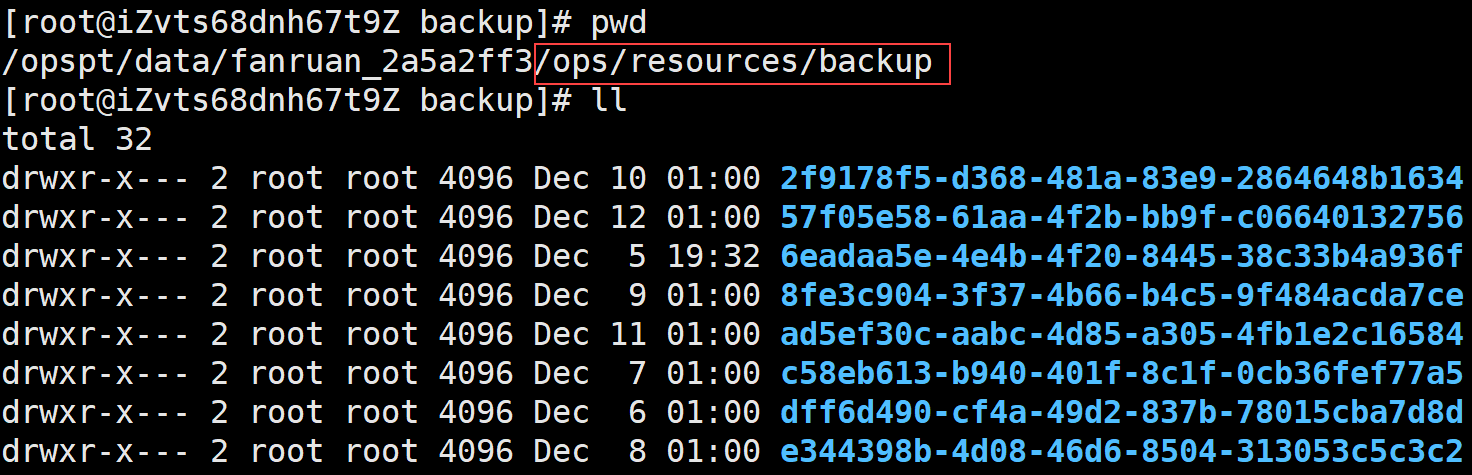1472x475 pixels.
Task: Click the directory name starting with 2f9178f5
Action: [1121, 179]
